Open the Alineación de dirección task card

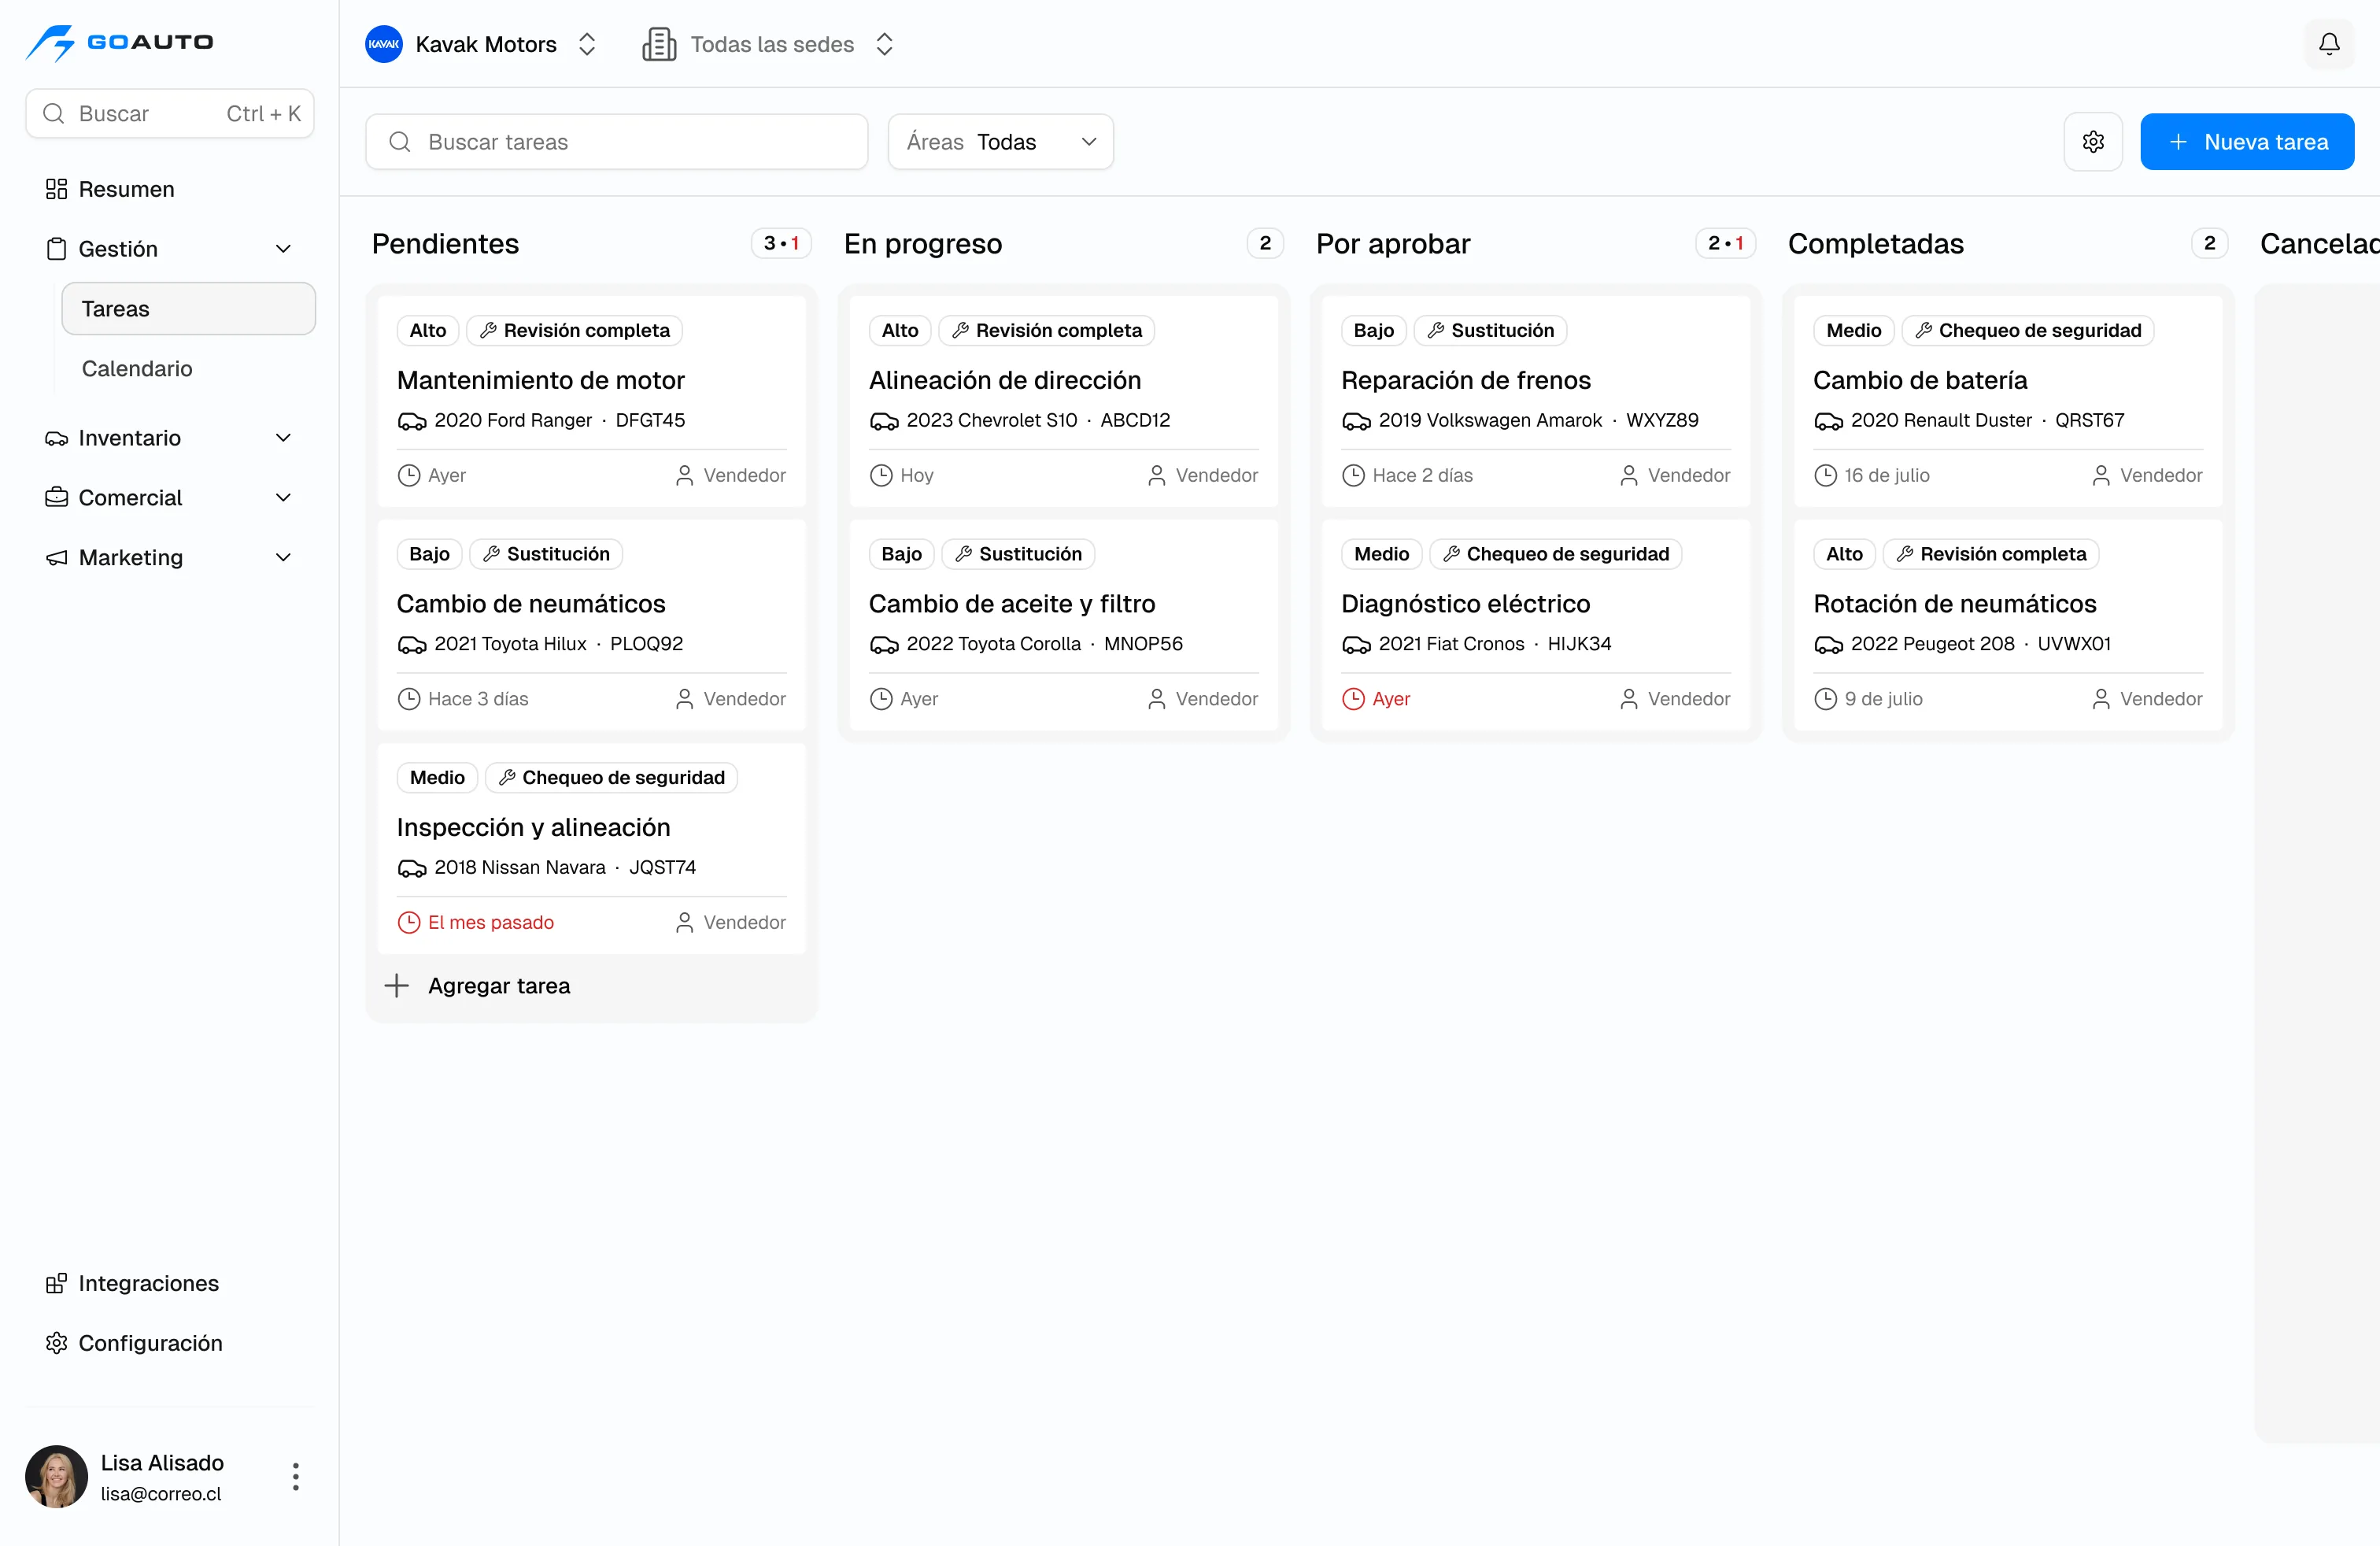pyautogui.click(x=1064, y=401)
